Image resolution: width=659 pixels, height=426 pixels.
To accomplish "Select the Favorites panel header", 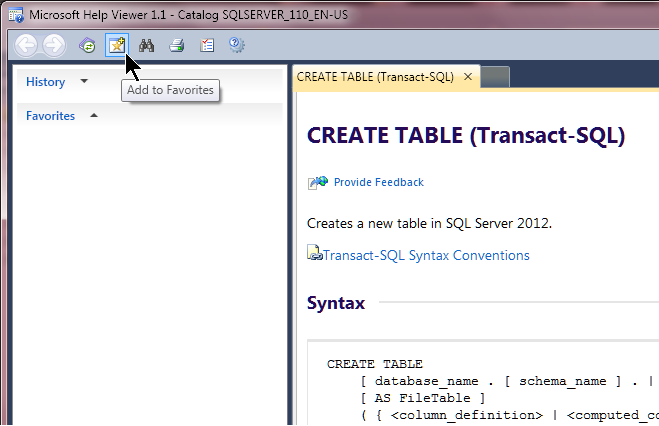I will 50,116.
